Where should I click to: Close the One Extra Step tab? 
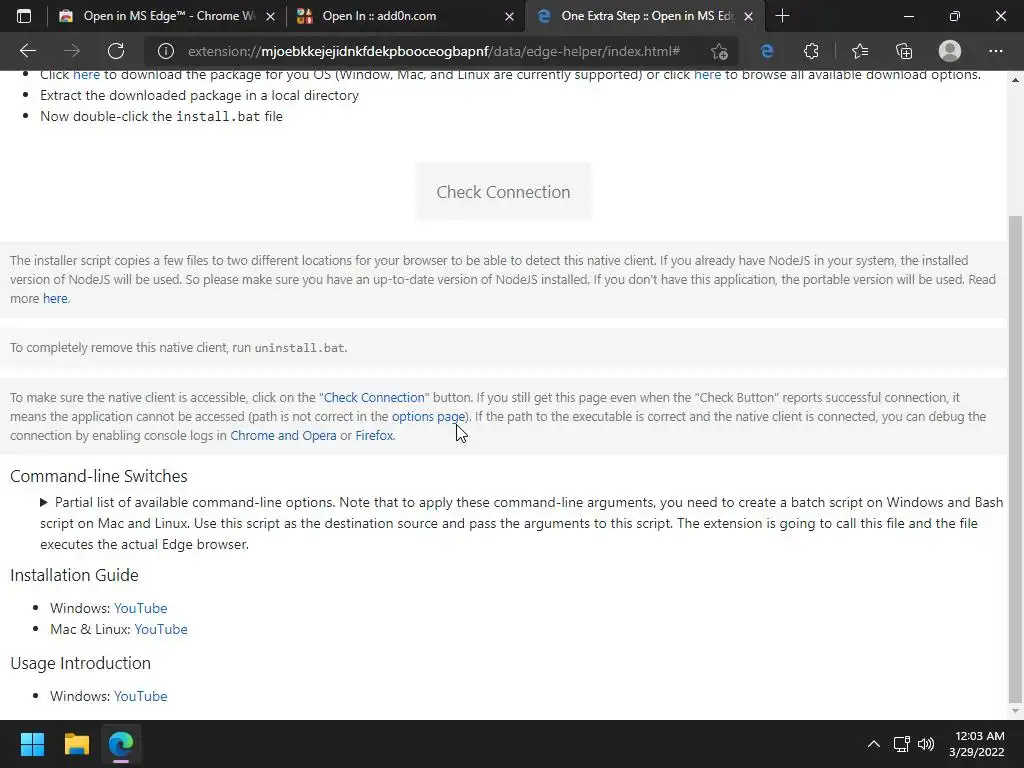[x=748, y=16]
